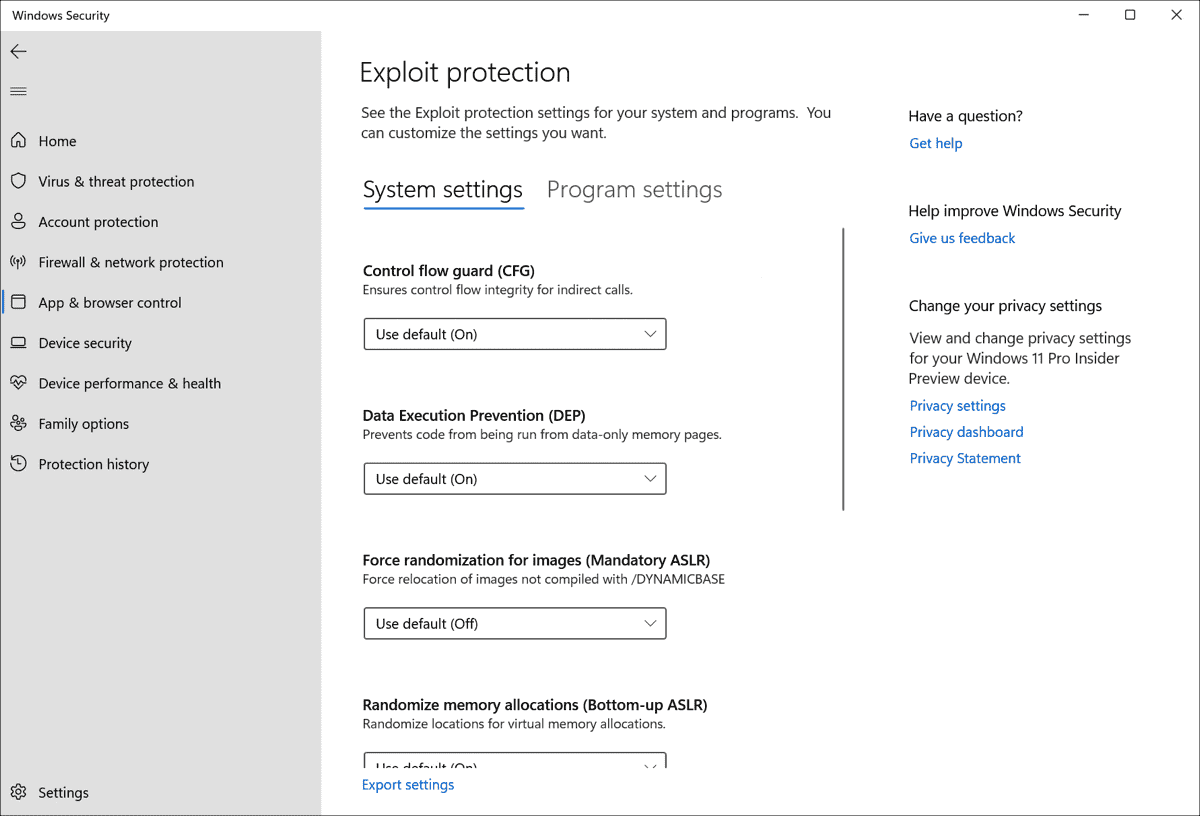This screenshot has width=1200, height=816.
Task: Open the Control flow guard (CFG) dropdown
Action: point(515,334)
